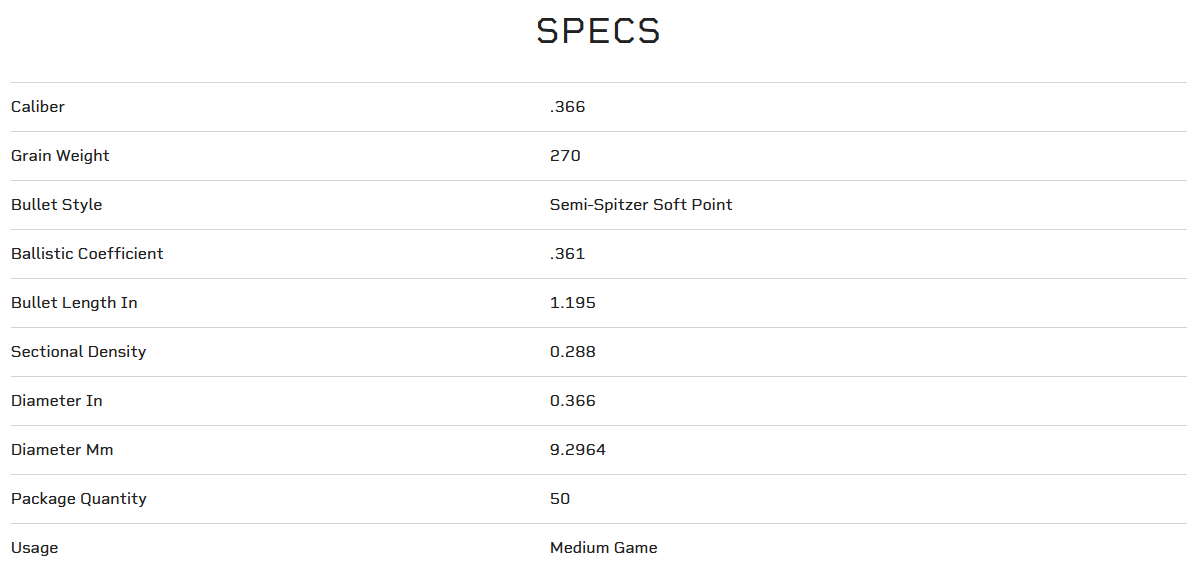Select the Bullet Length In label
Image resolution: width=1192 pixels, height=564 pixels.
74,303
